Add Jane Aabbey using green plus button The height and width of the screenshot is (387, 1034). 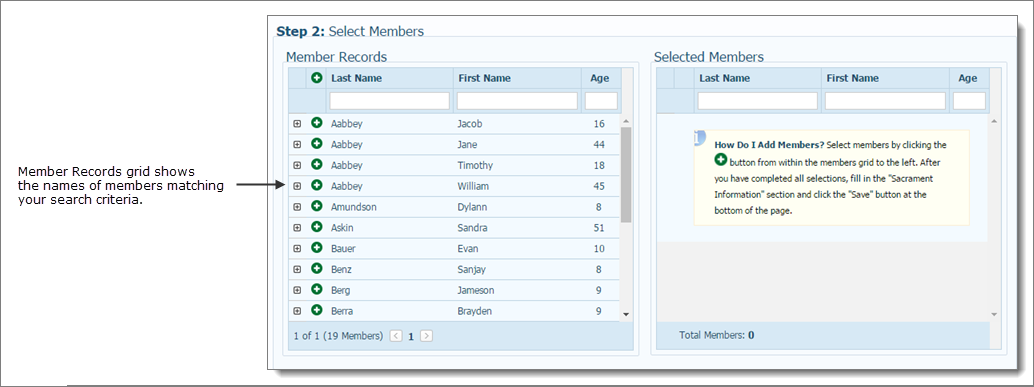pos(317,144)
